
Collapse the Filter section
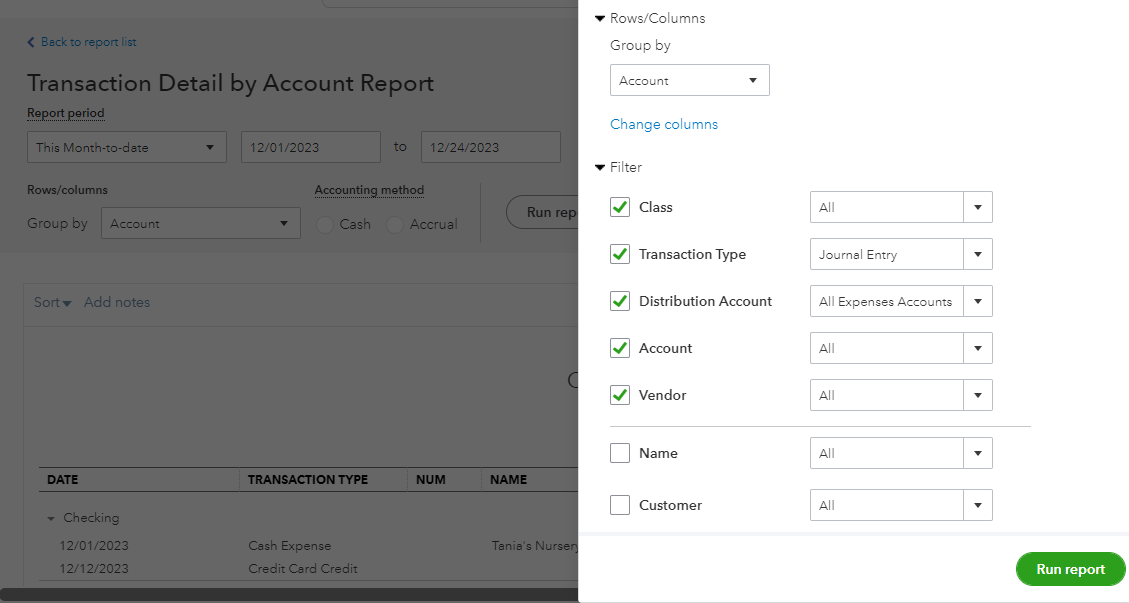point(600,167)
